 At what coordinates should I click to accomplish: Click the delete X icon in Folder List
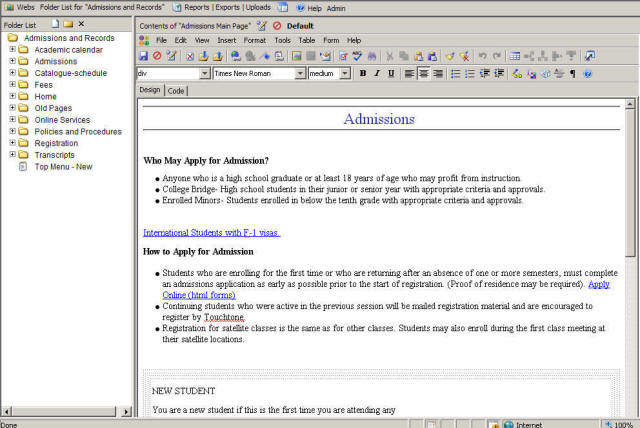click(x=81, y=24)
